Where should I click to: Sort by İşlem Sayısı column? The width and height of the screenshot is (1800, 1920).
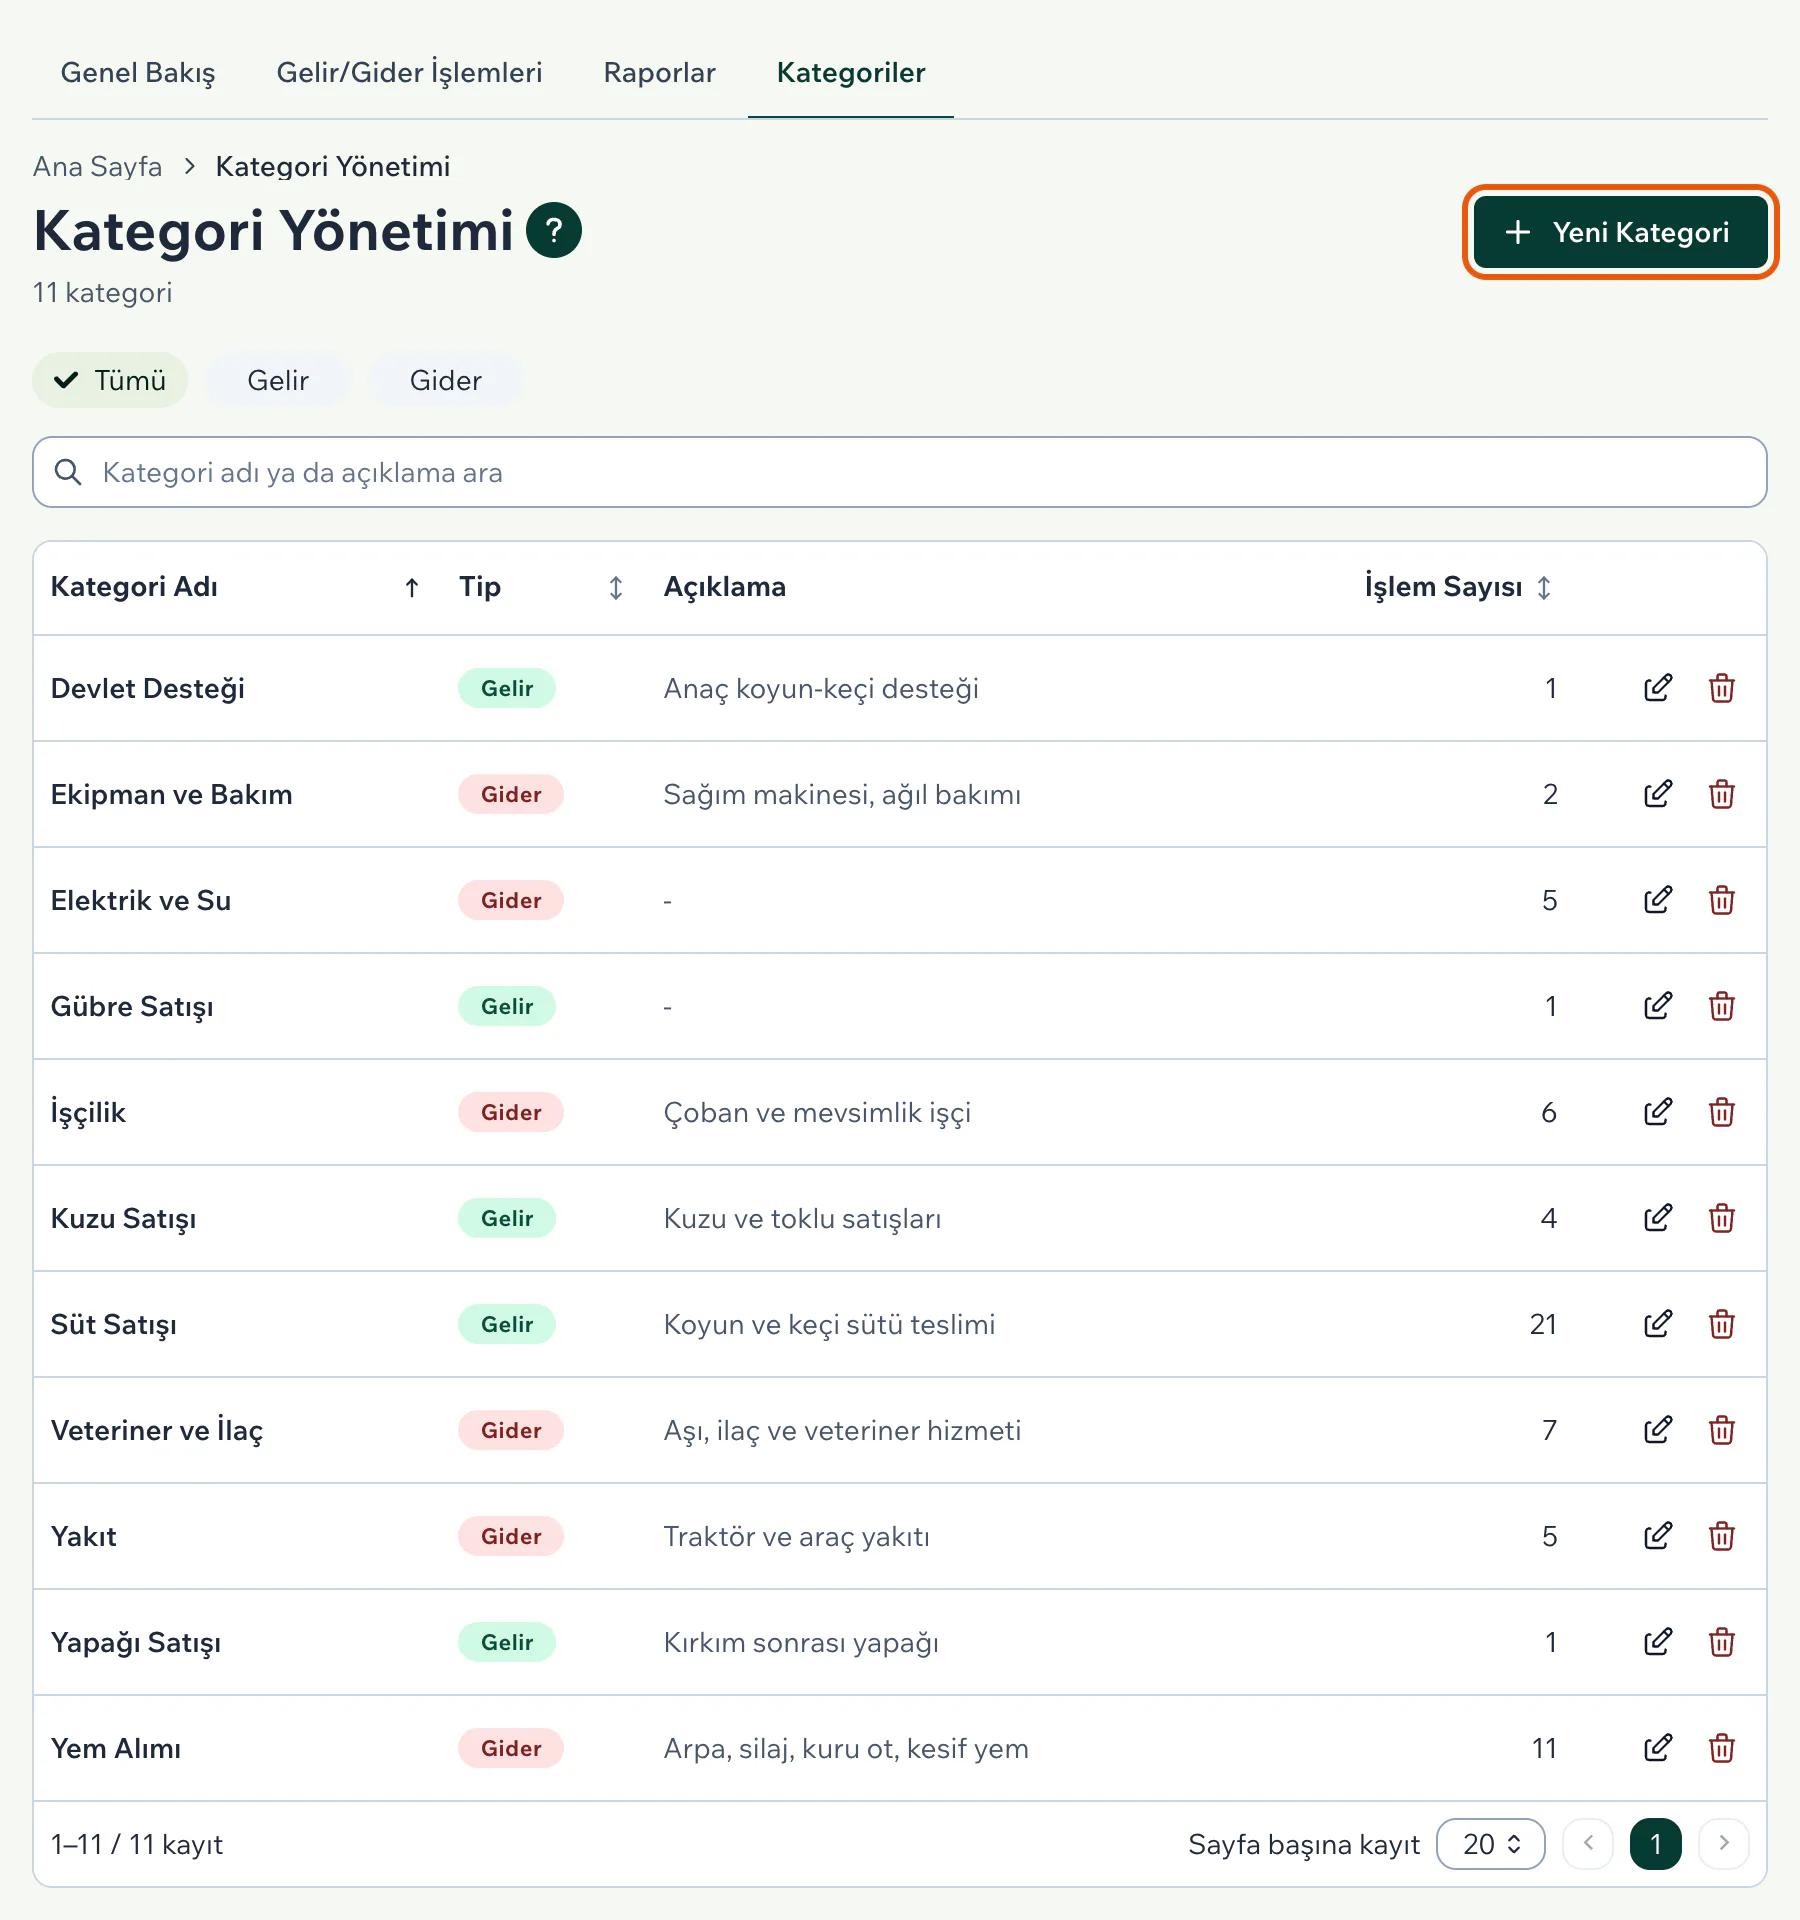tap(1544, 587)
